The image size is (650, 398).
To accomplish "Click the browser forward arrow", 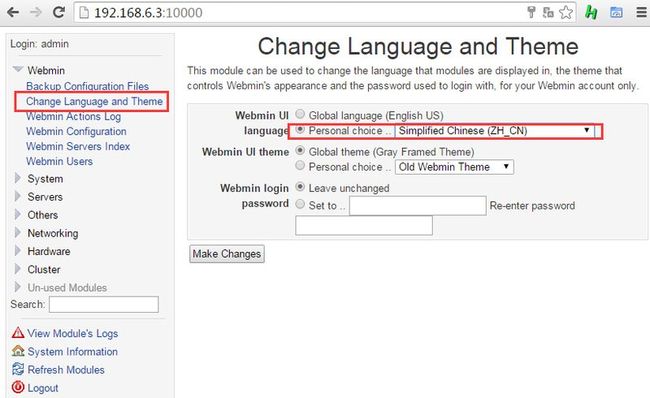I will coord(36,12).
